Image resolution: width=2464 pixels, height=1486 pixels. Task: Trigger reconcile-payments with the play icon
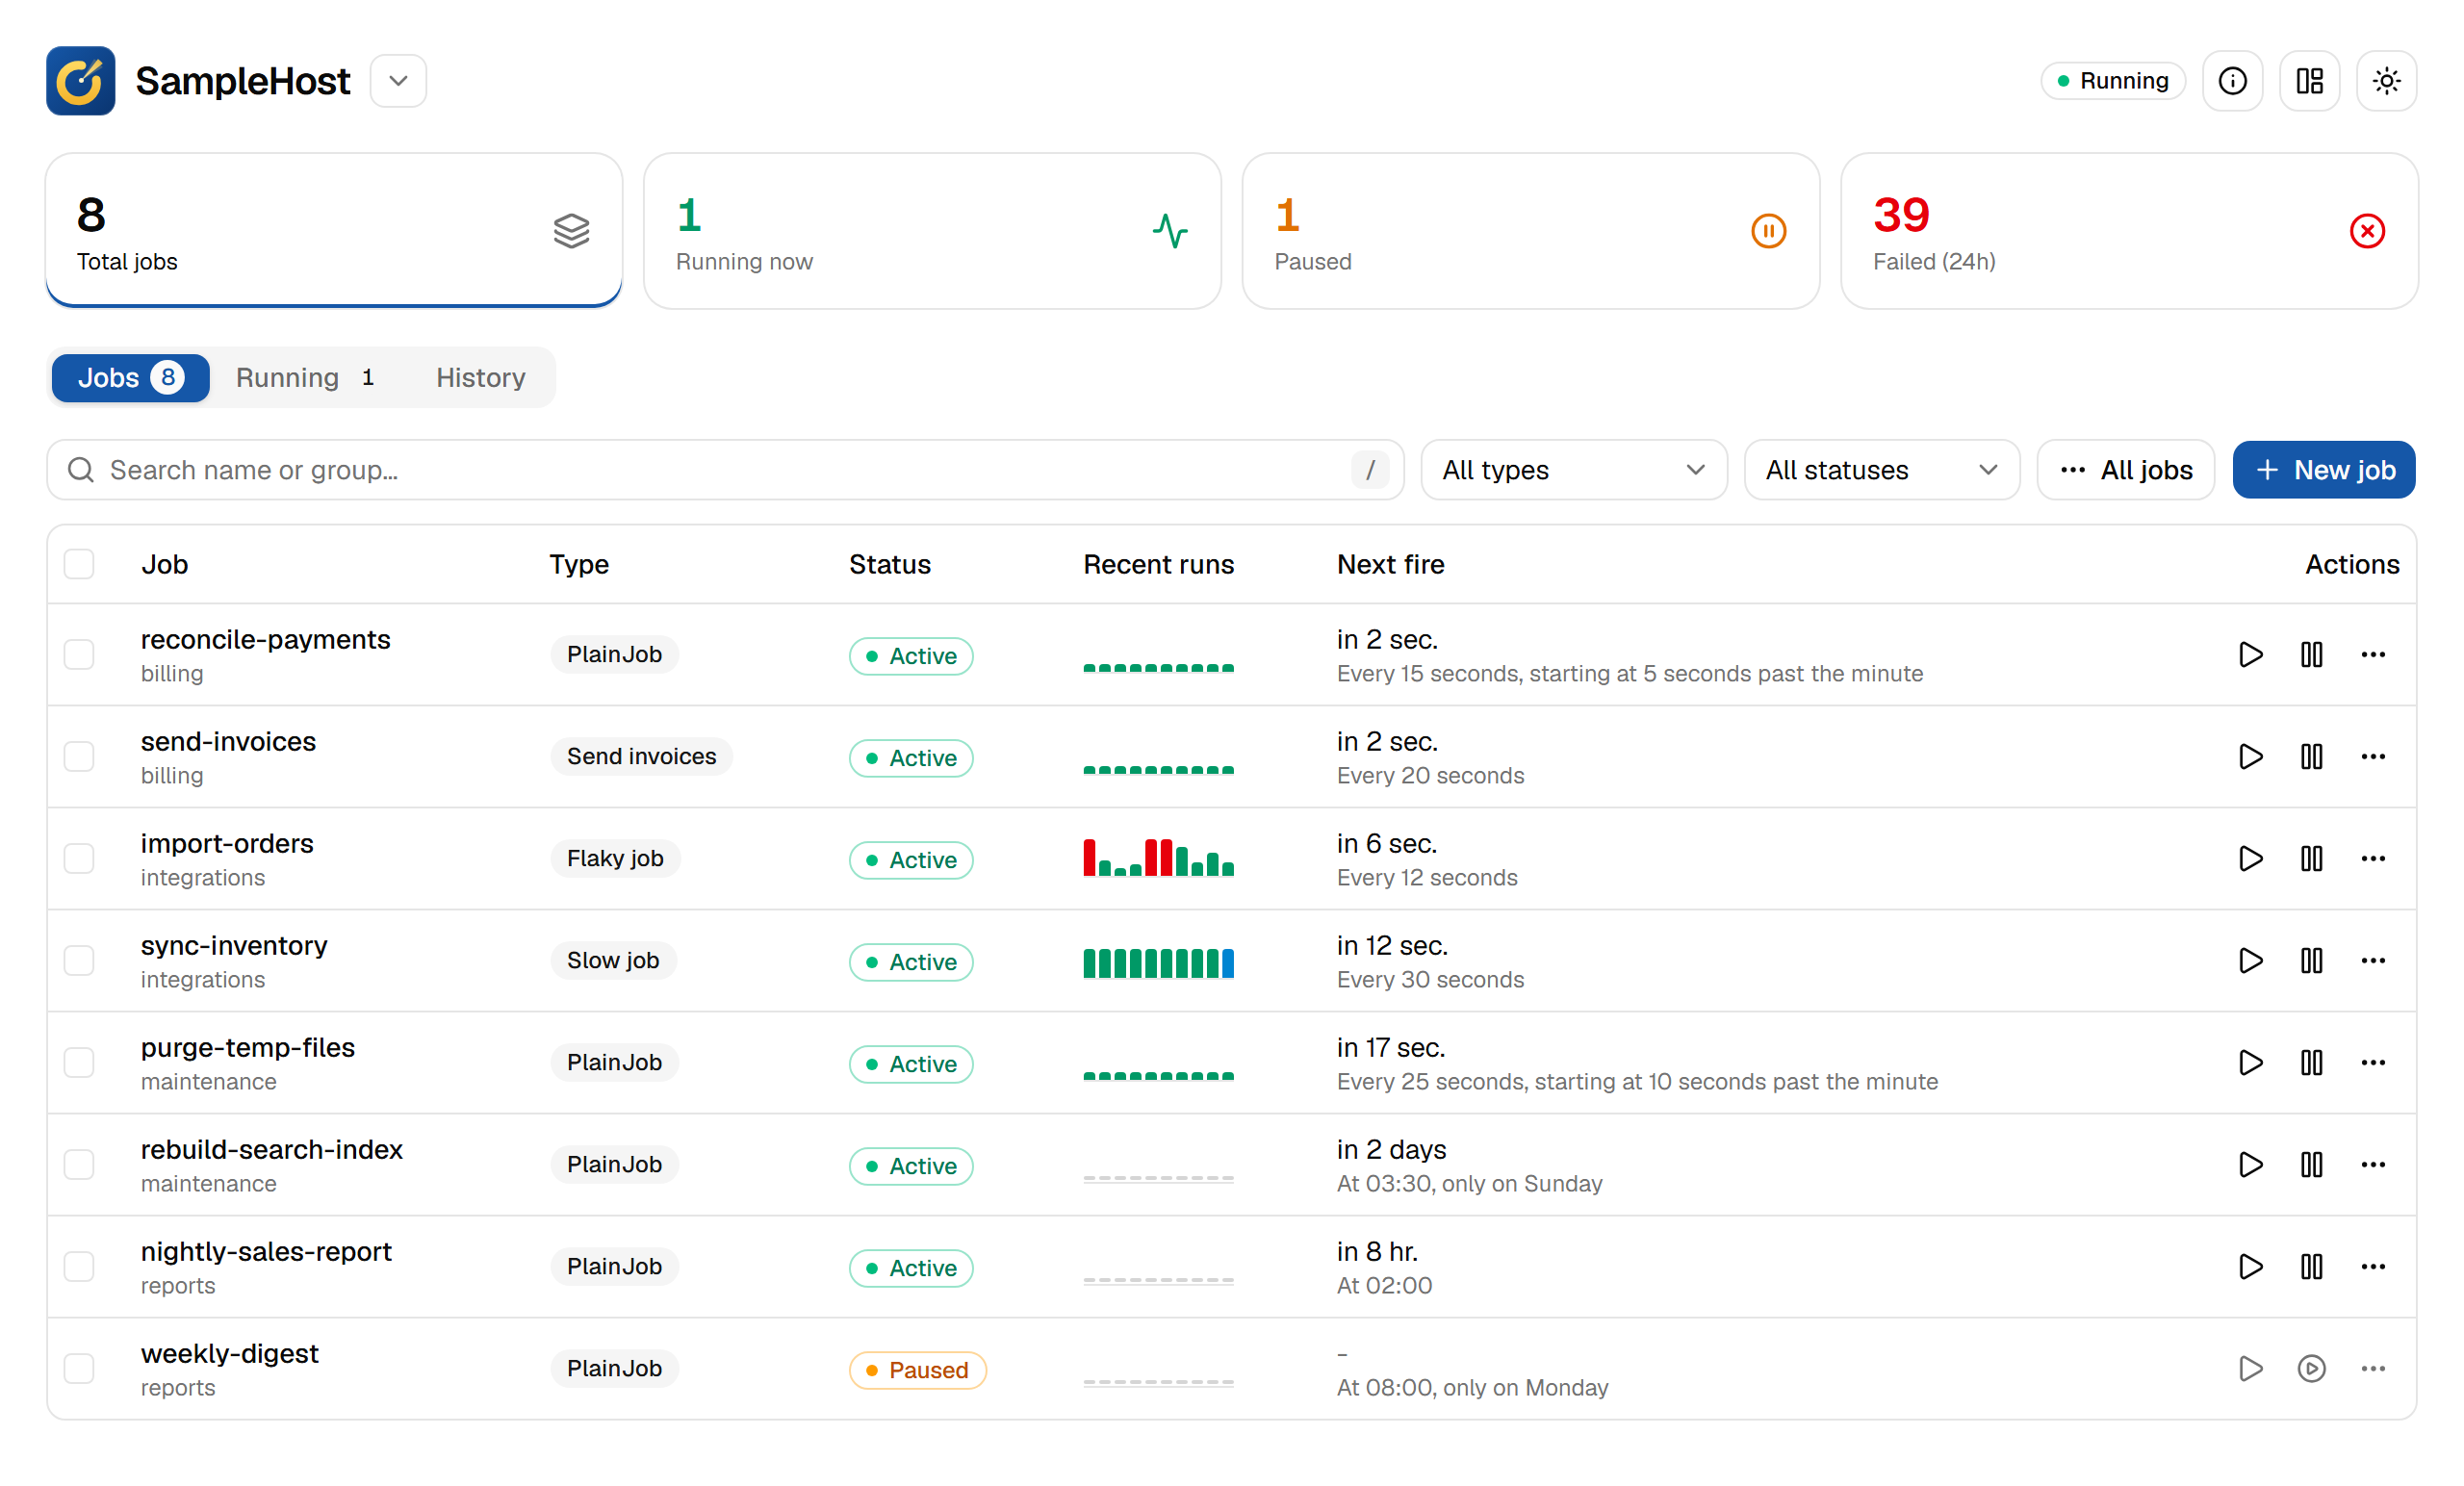(x=2250, y=654)
